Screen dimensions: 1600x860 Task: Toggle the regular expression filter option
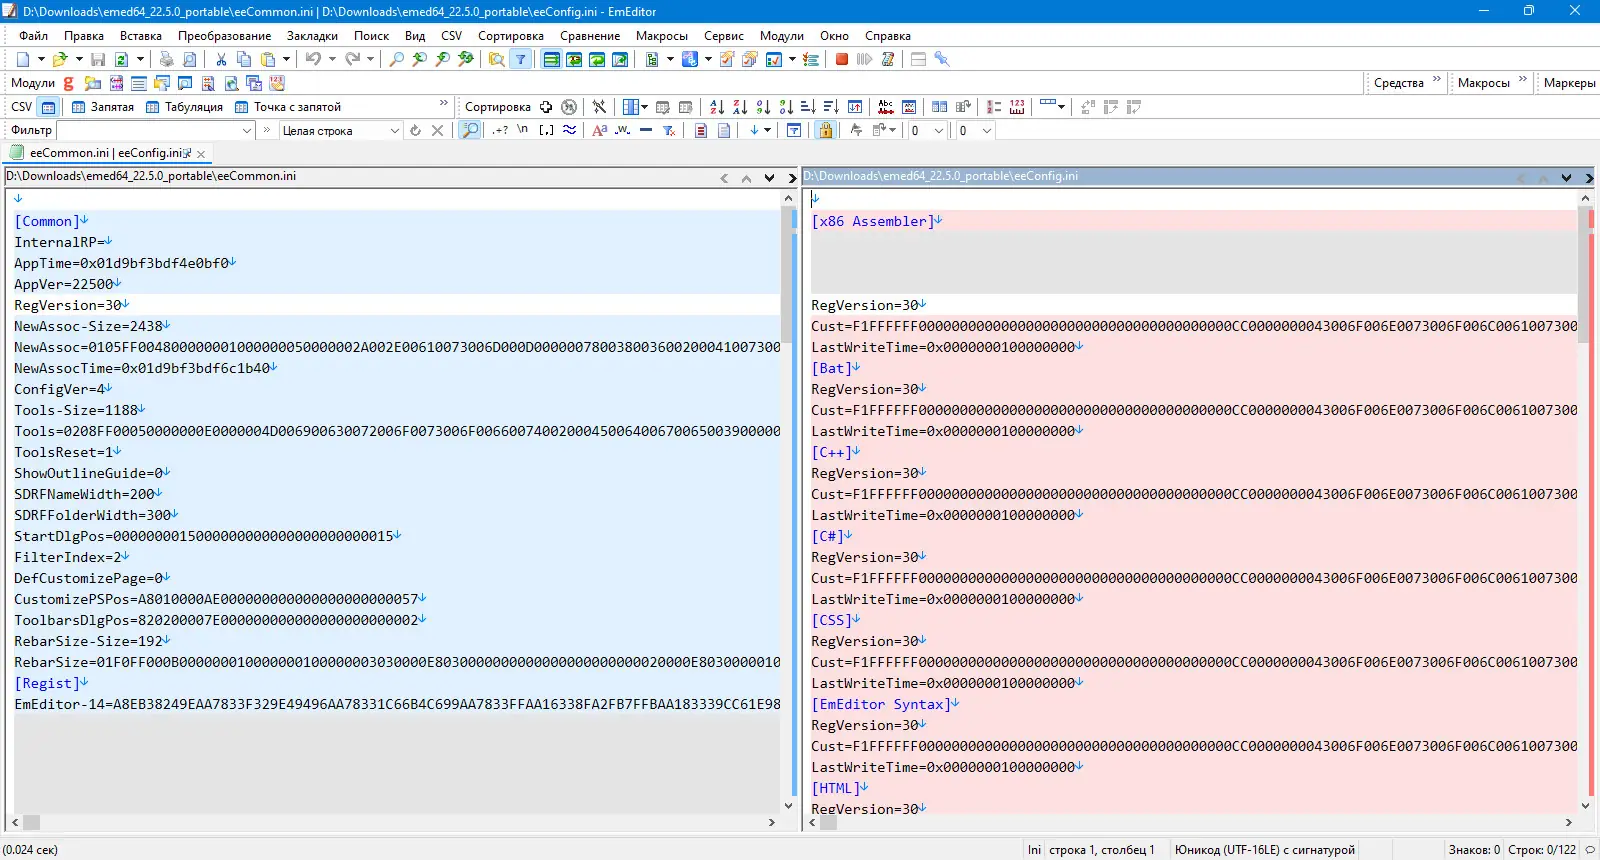coord(500,131)
